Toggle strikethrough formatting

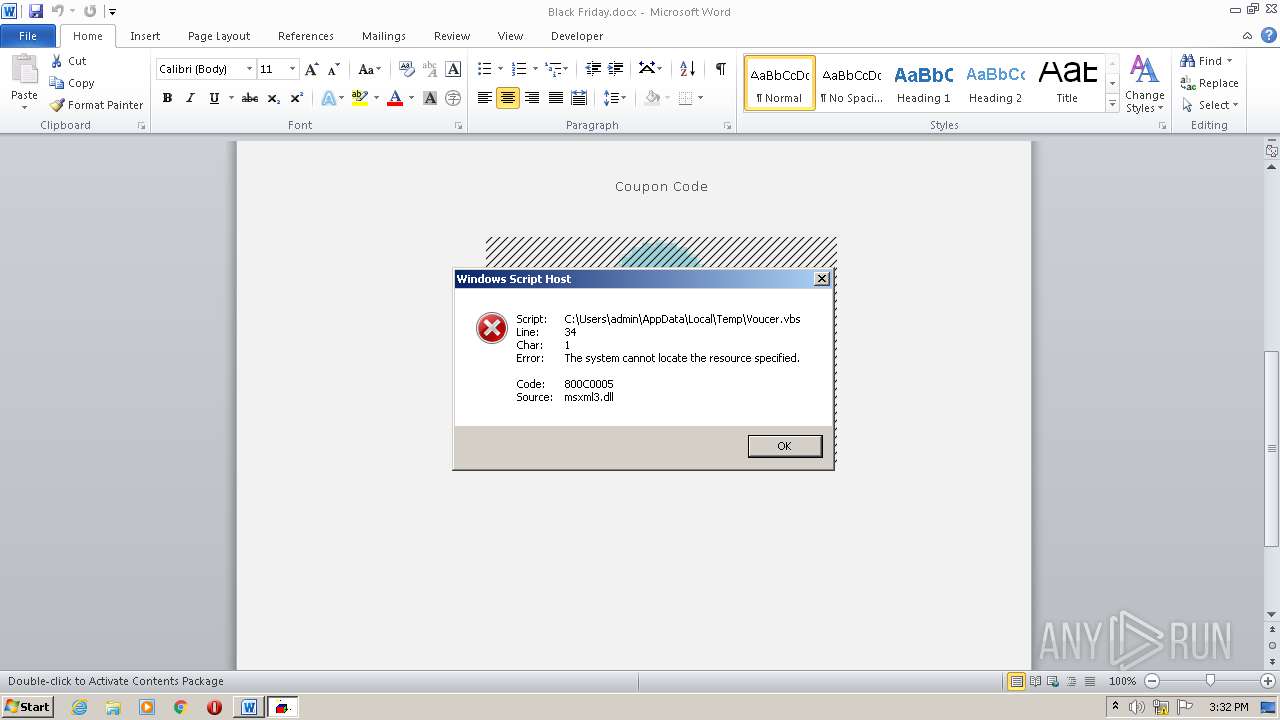point(250,98)
